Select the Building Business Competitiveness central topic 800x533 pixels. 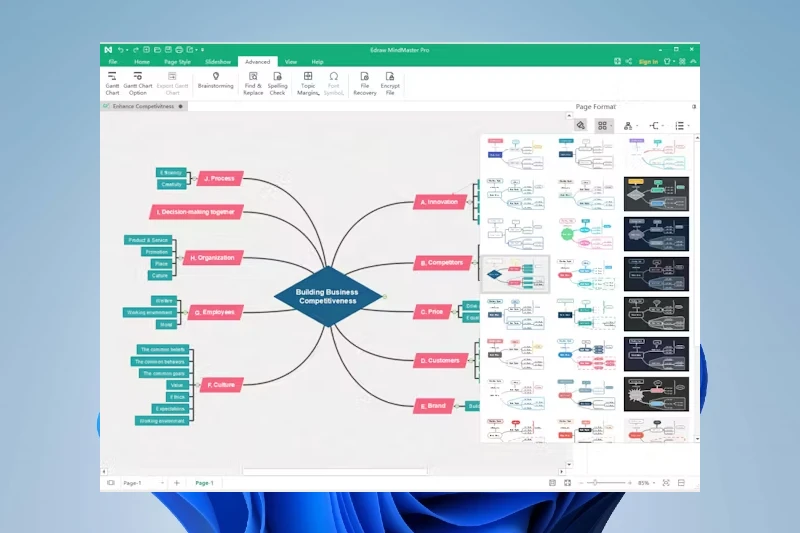(329, 296)
